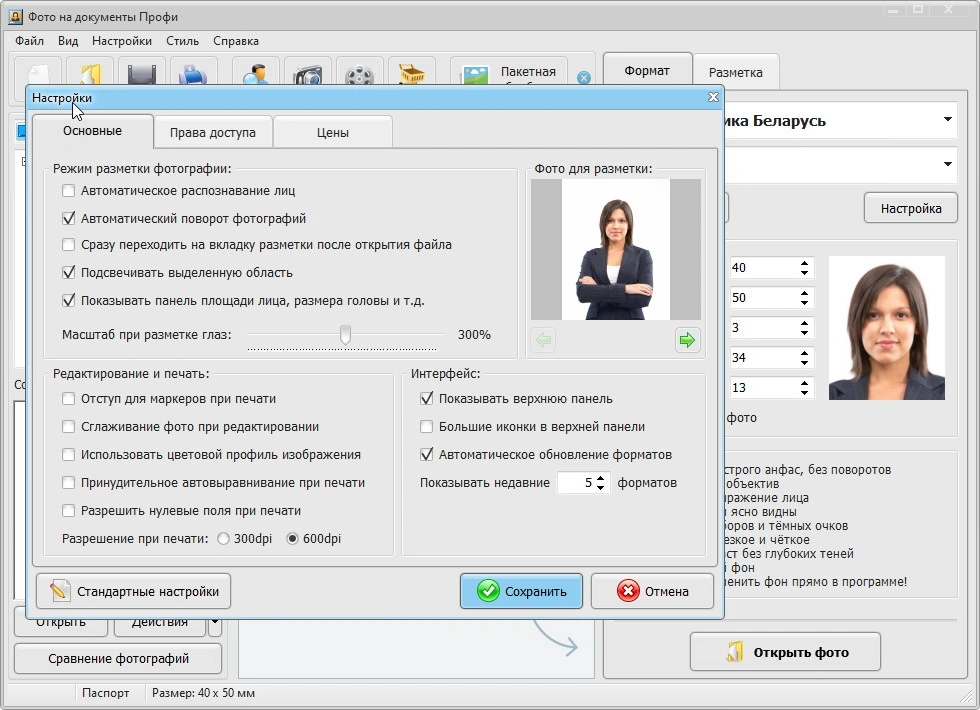980x710 pixels.
Task: Click the Пакетная landscape picture icon
Action: tap(475, 74)
